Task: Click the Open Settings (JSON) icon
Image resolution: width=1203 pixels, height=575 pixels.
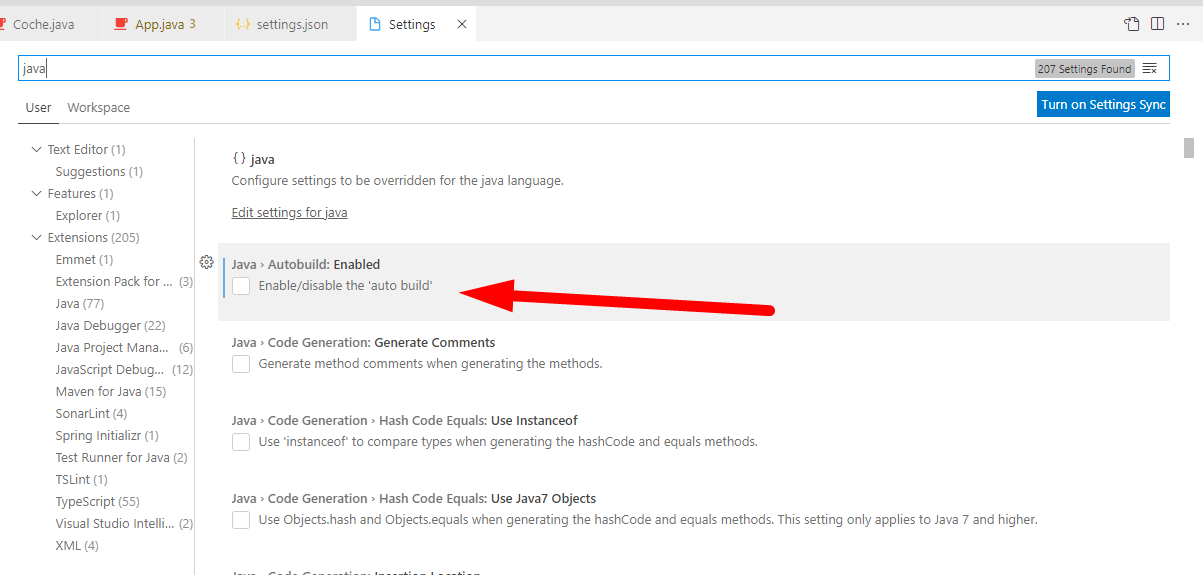Action: click(x=1131, y=24)
